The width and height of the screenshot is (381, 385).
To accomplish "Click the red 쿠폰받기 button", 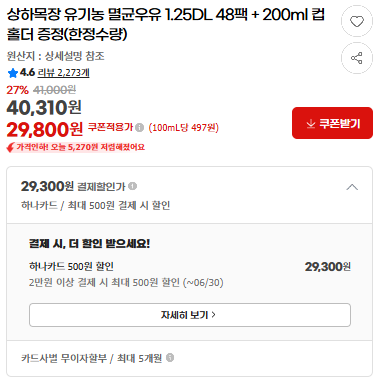I will (332, 123).
